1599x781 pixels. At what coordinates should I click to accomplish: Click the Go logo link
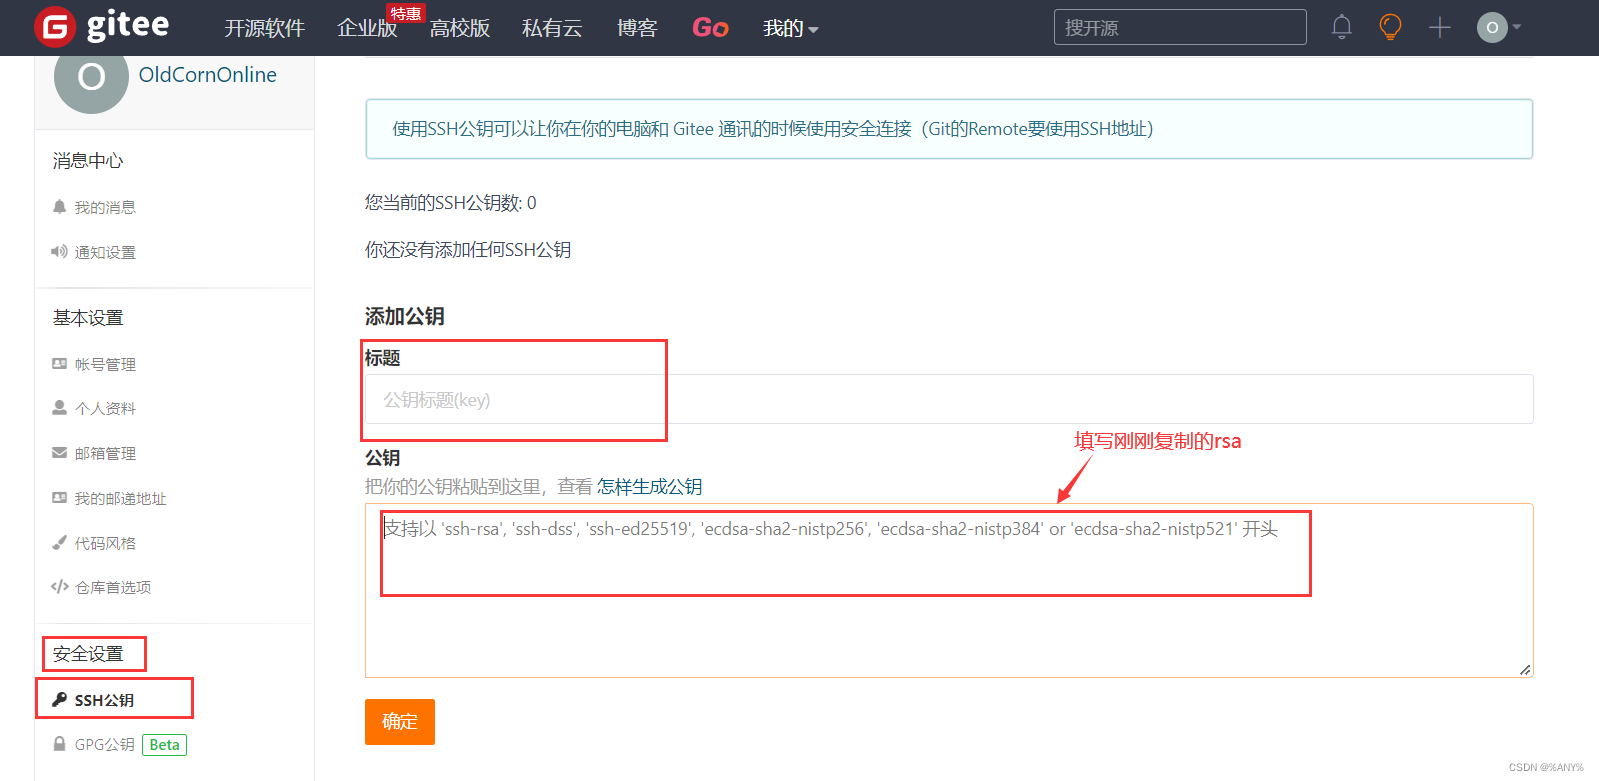(x=710, y=28)
